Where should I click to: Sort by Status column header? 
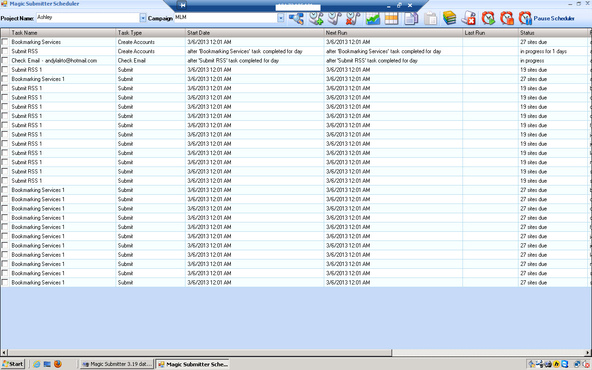(553, 33)
